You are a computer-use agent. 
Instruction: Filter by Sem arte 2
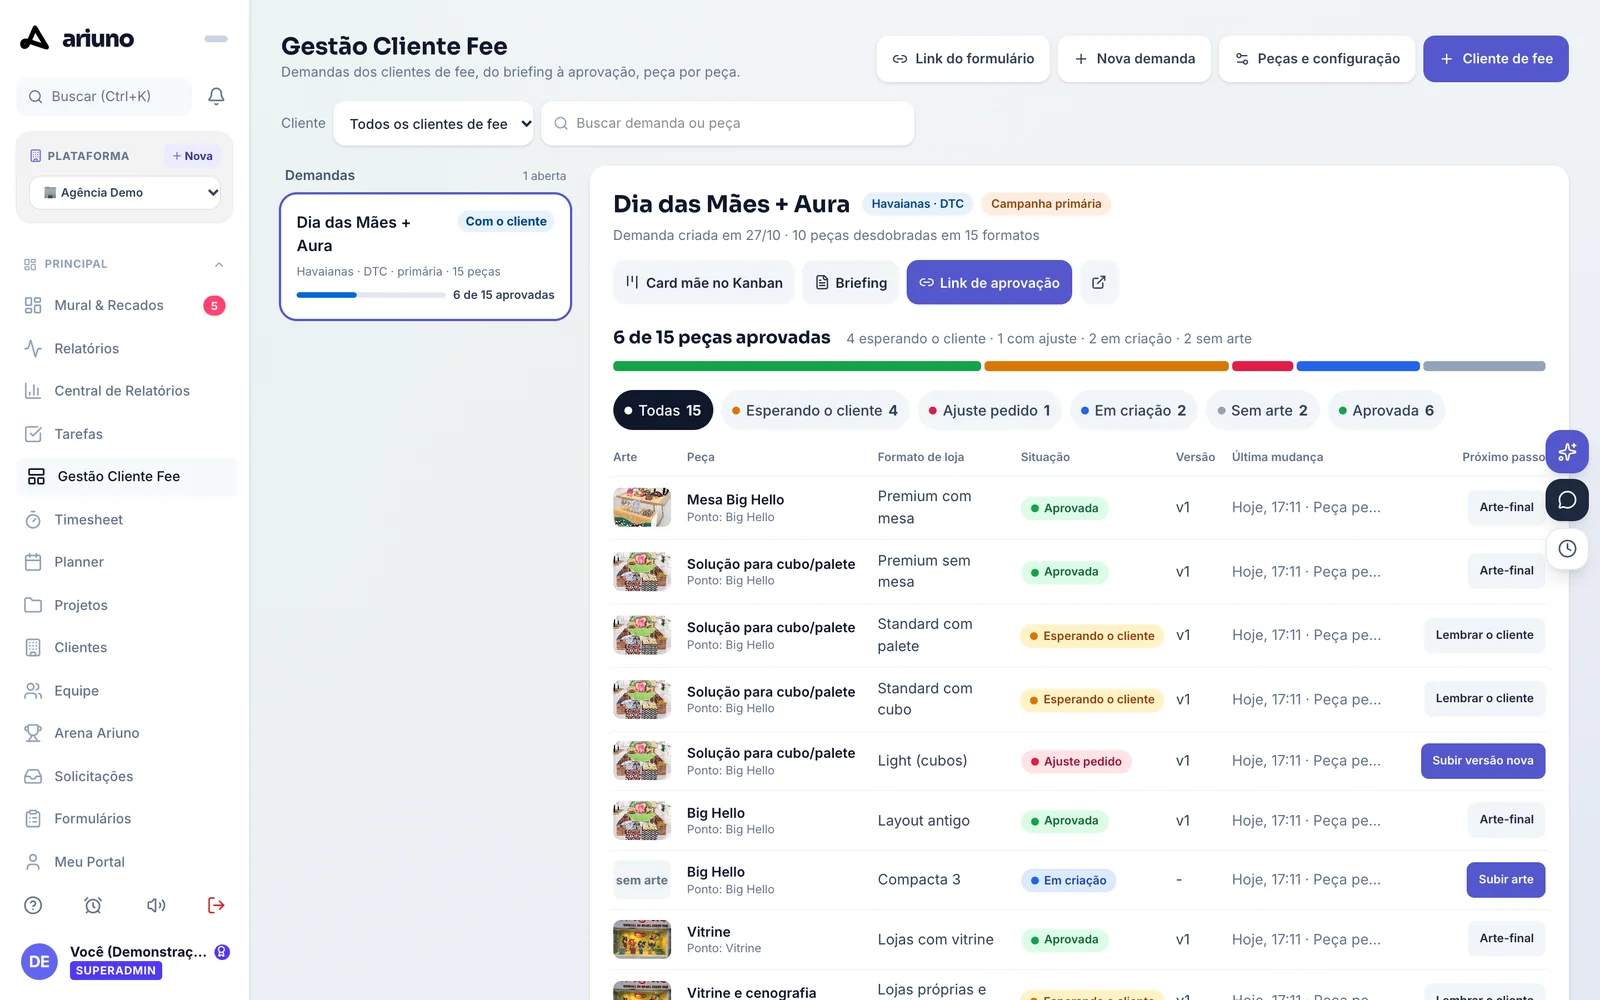(1263, 410)
